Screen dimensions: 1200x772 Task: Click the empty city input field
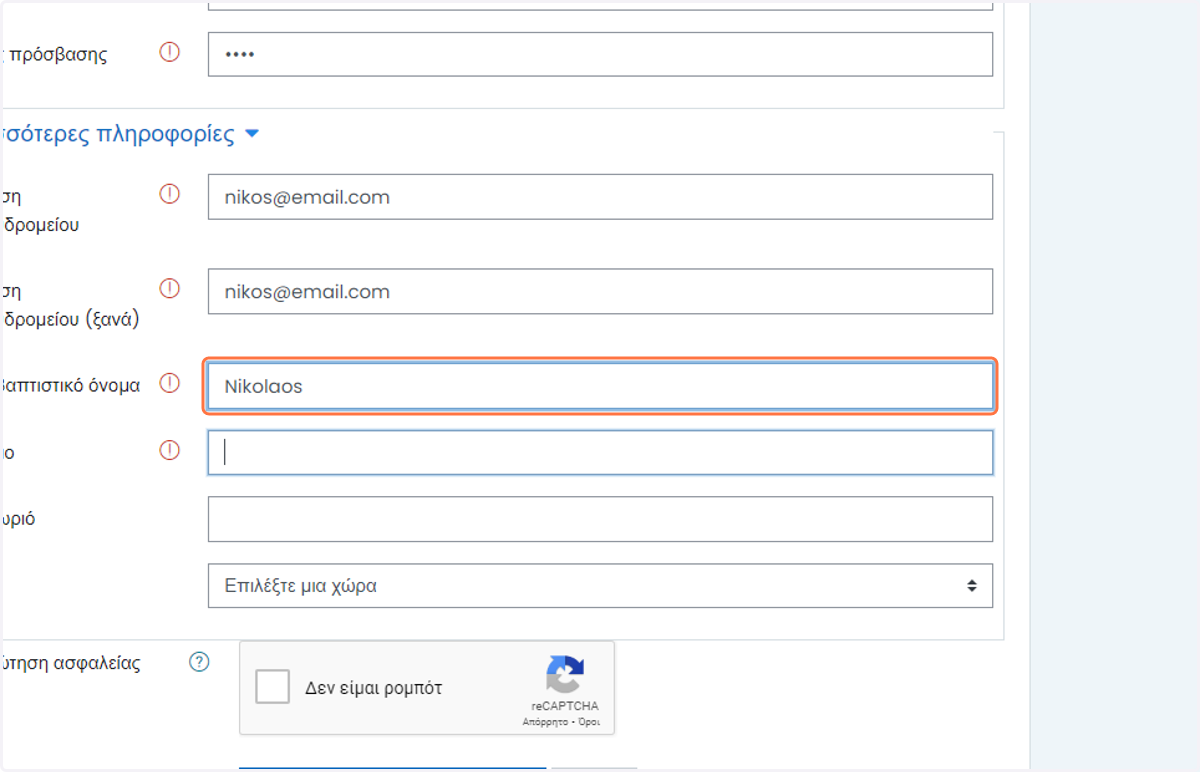click(600, 519)
